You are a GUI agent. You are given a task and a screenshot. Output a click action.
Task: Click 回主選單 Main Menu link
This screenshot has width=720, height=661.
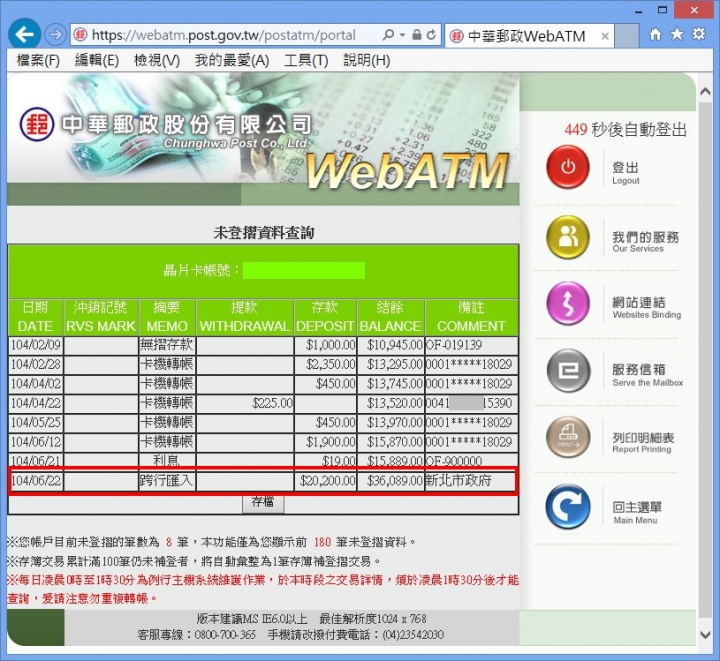pos(637,512)
